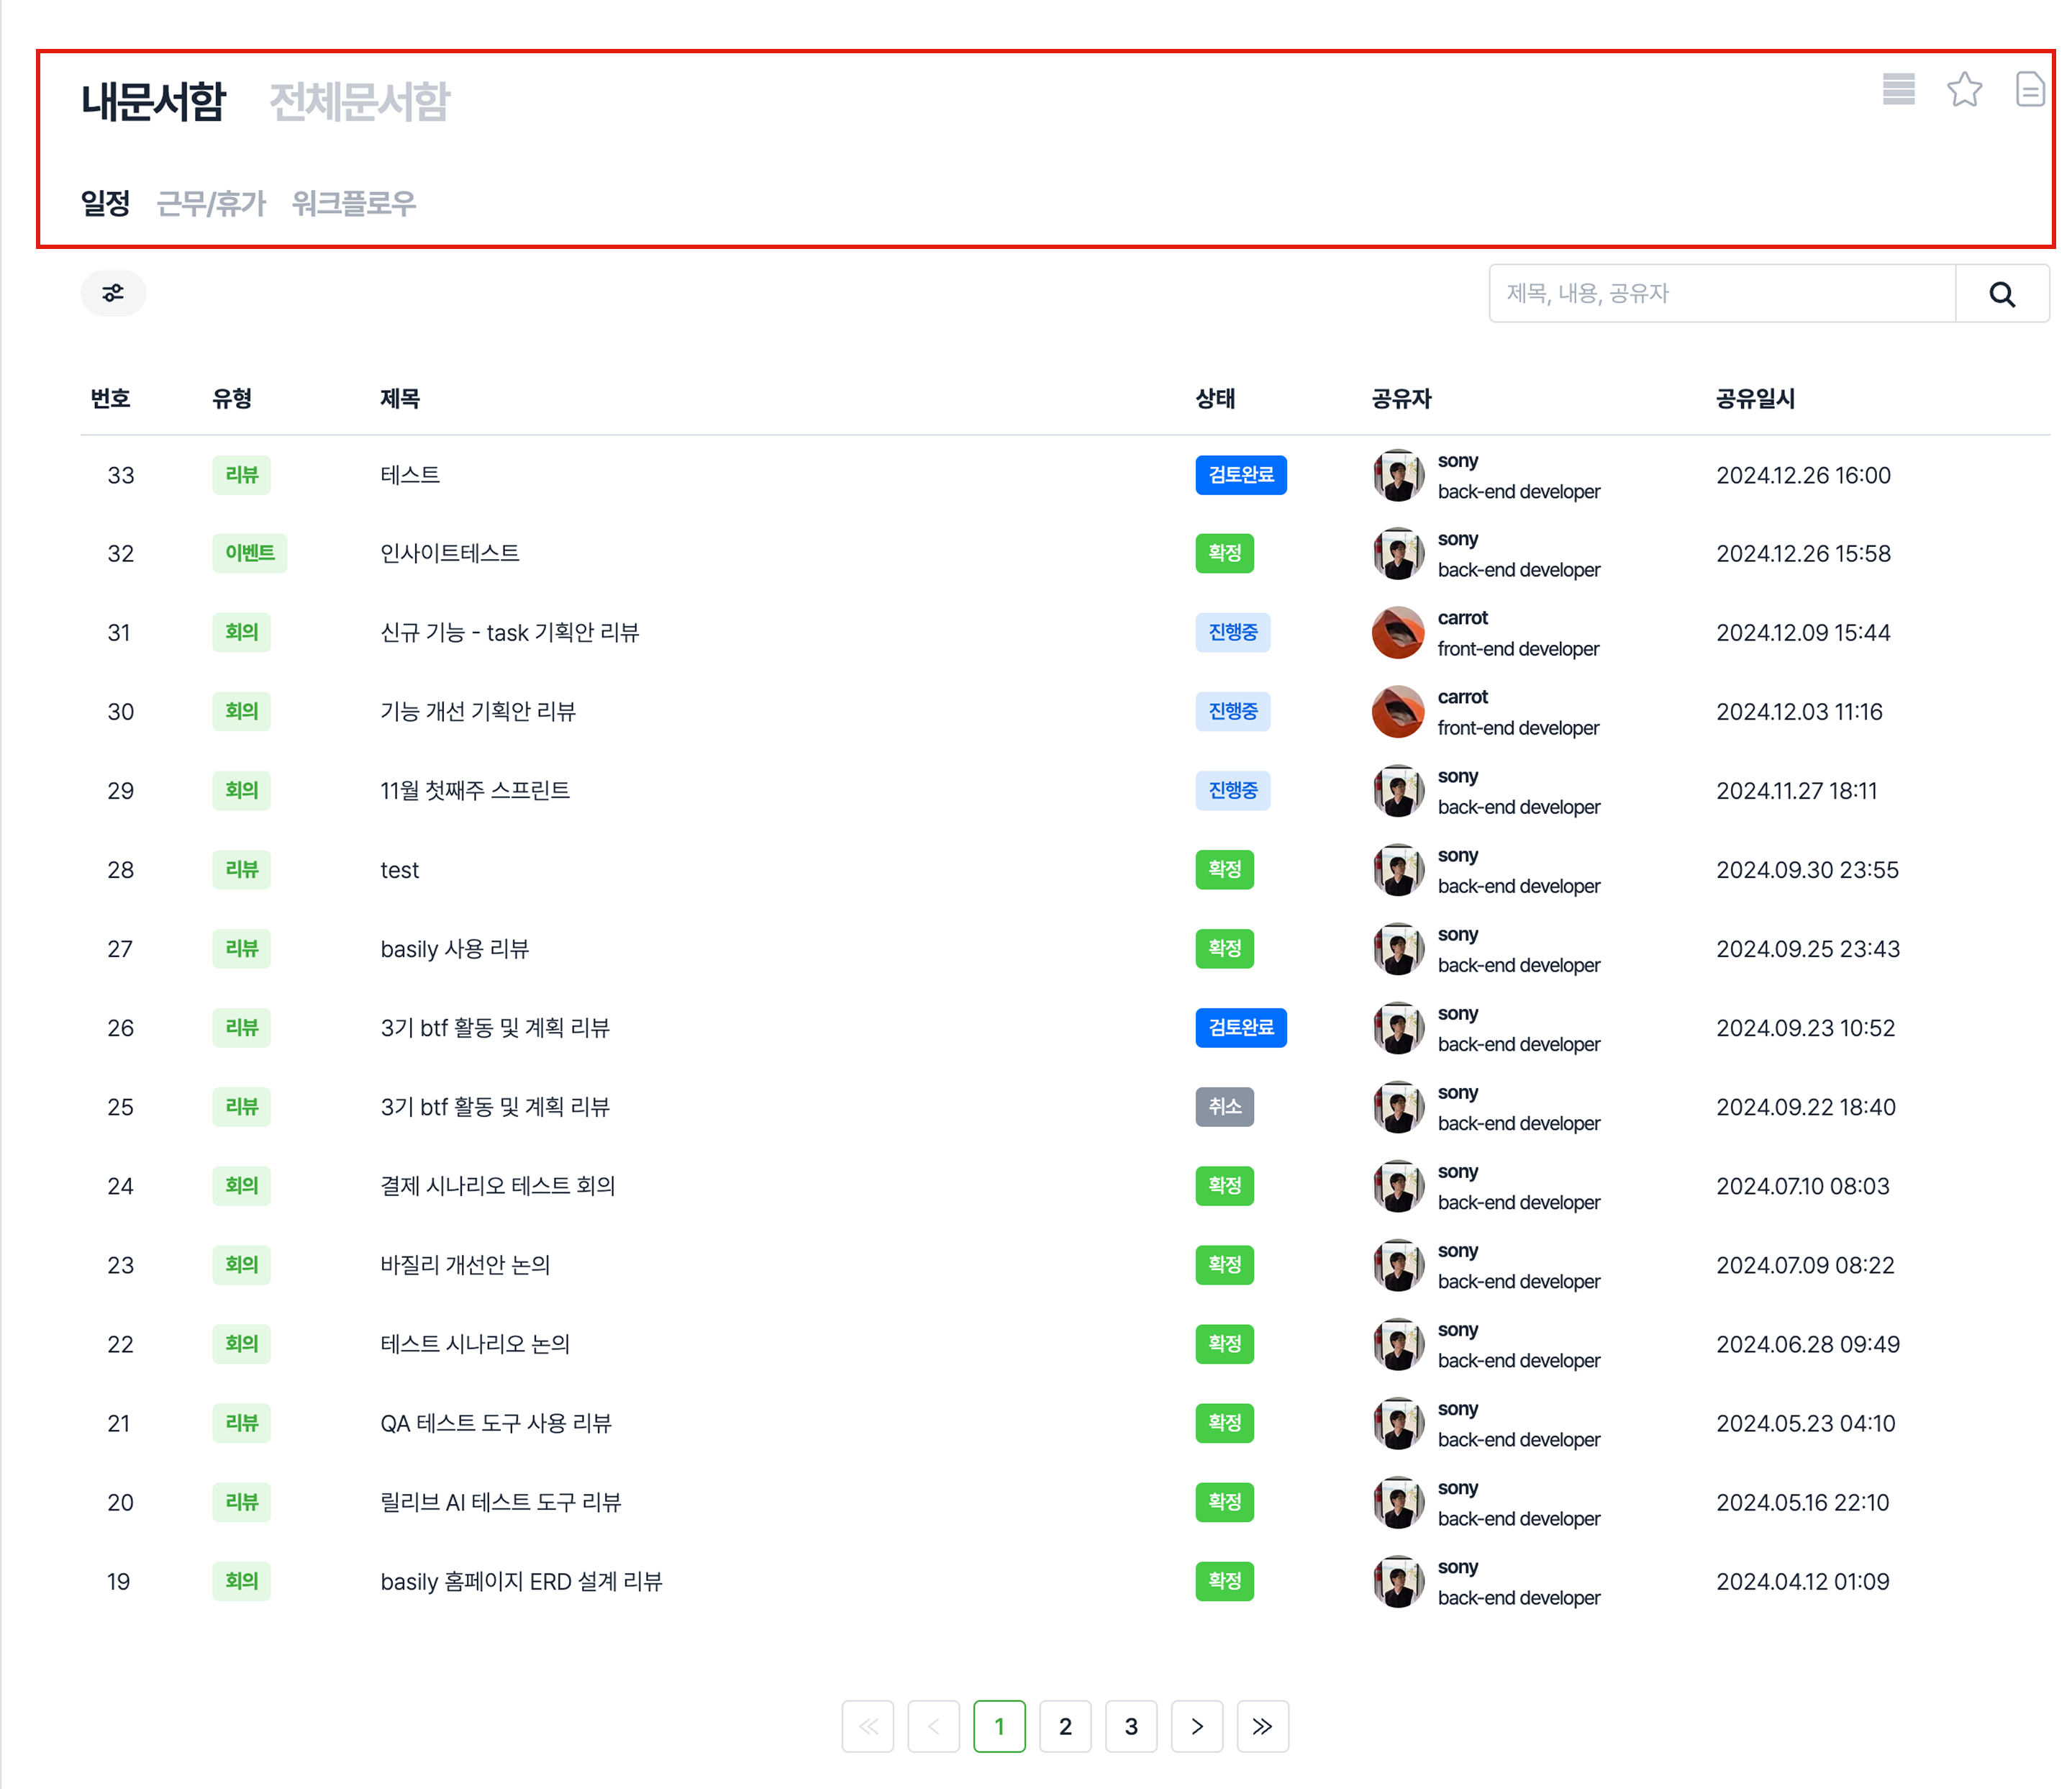The height and width of the screenshot is (1789, 2072).
Task: Go to page 3
Action: [1130, 1725]
